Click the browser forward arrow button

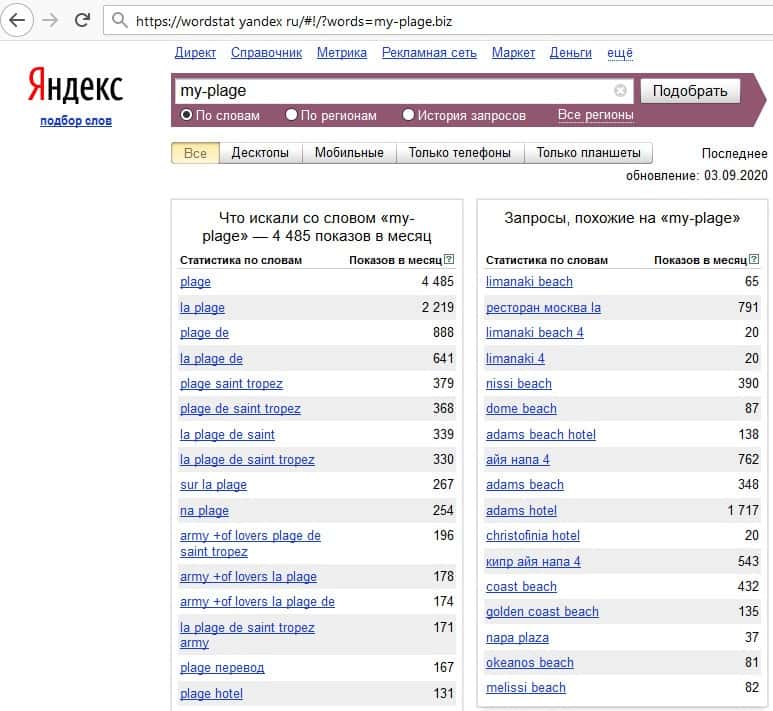coord(50,20)
